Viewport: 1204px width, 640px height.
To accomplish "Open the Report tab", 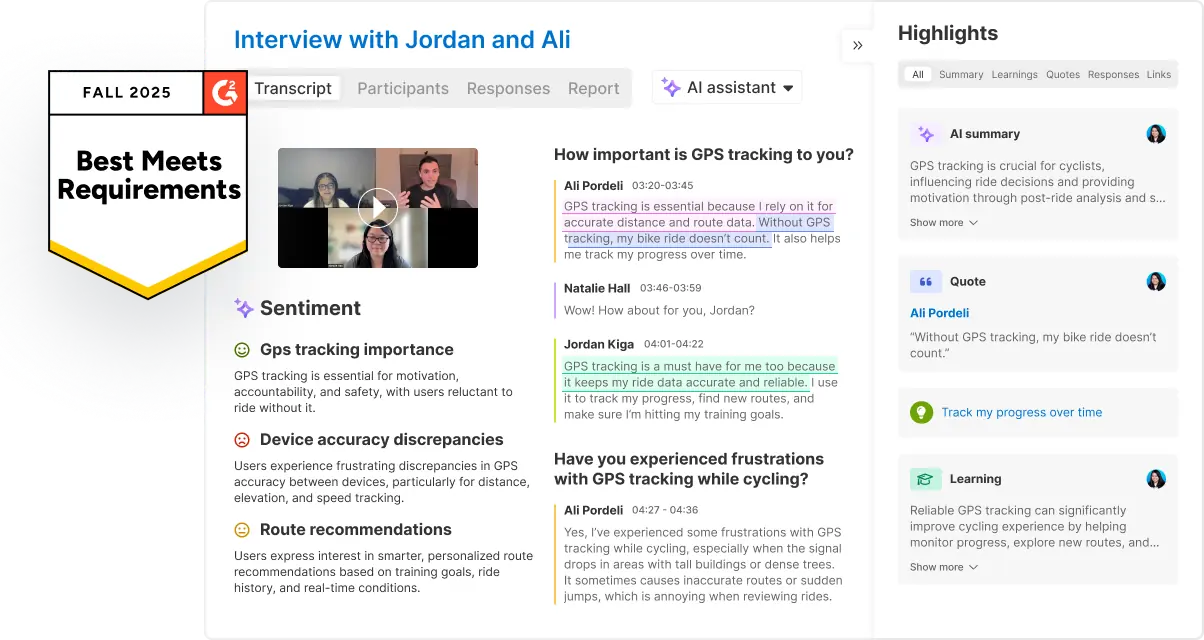I will (x=593, y=88).
